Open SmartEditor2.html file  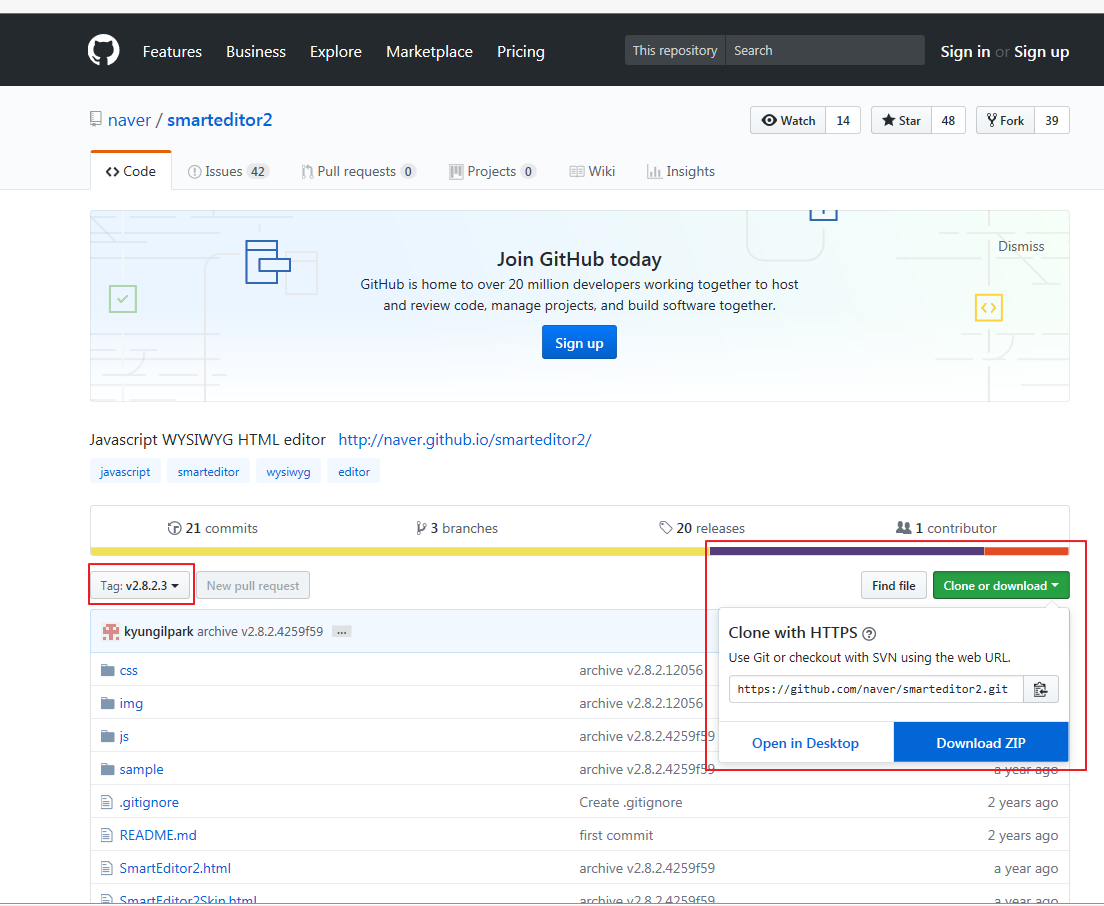click(175, 869)
